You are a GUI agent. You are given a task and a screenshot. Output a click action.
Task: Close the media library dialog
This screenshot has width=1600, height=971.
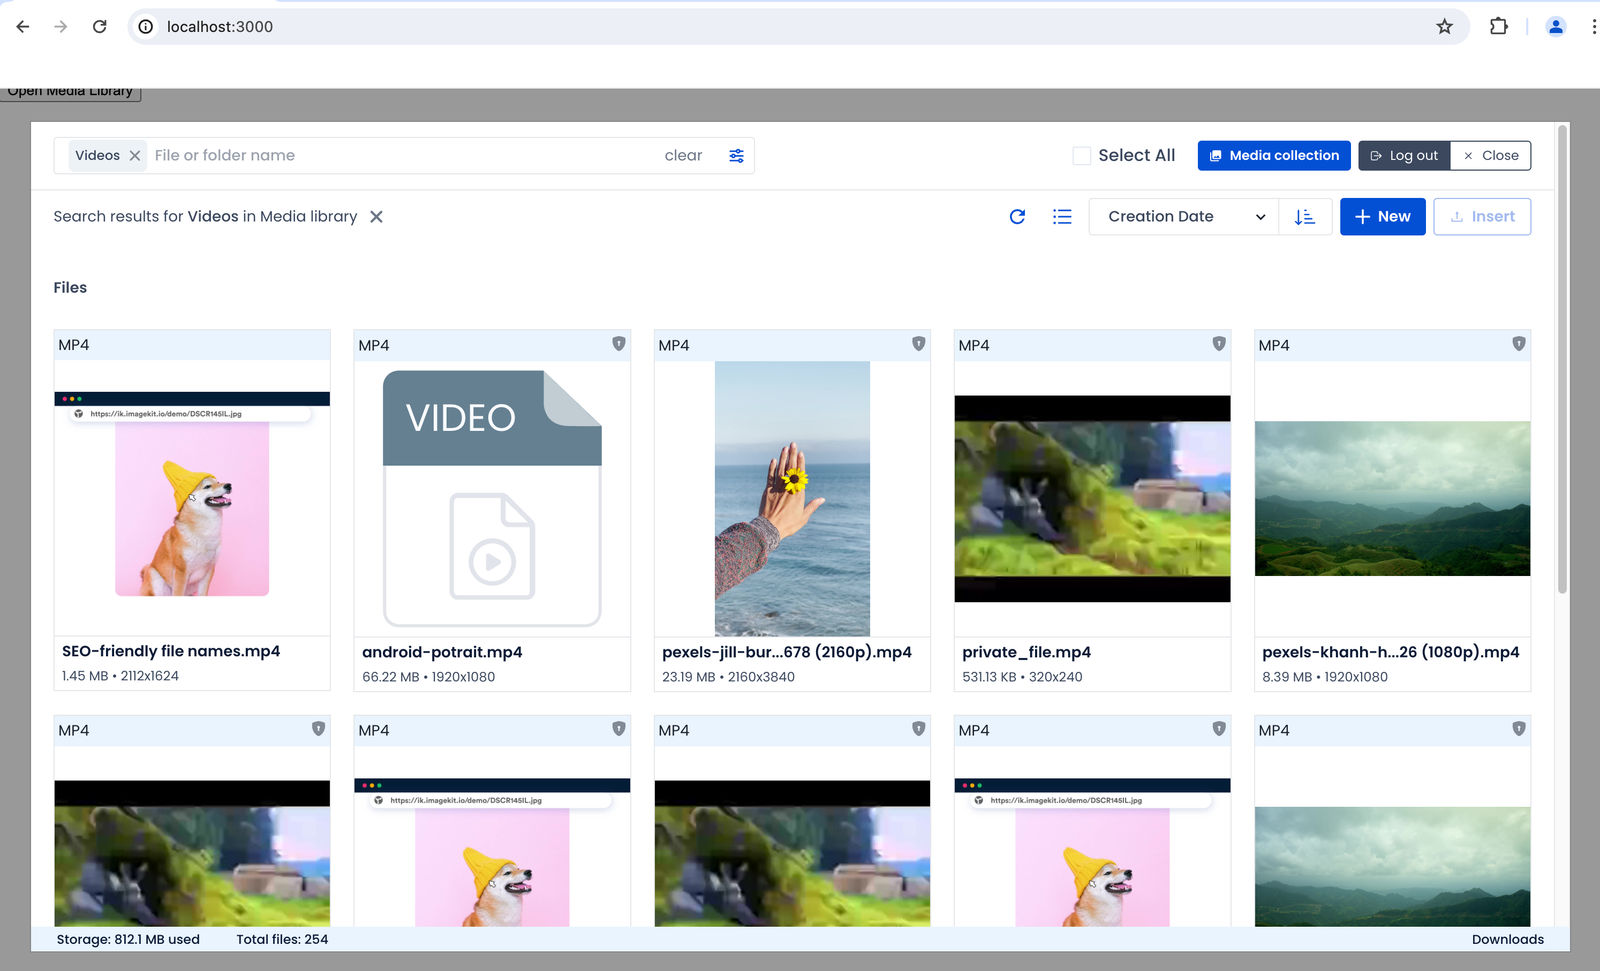pyautogui.click(x=1491, y=156)
